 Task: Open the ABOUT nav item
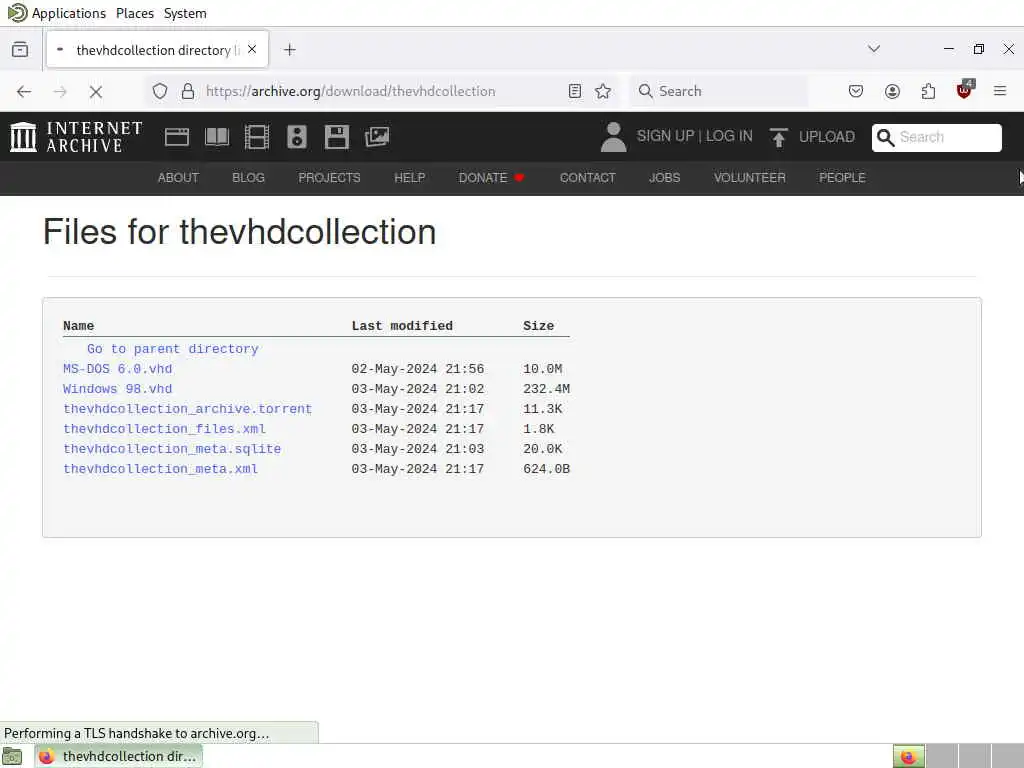178,178
